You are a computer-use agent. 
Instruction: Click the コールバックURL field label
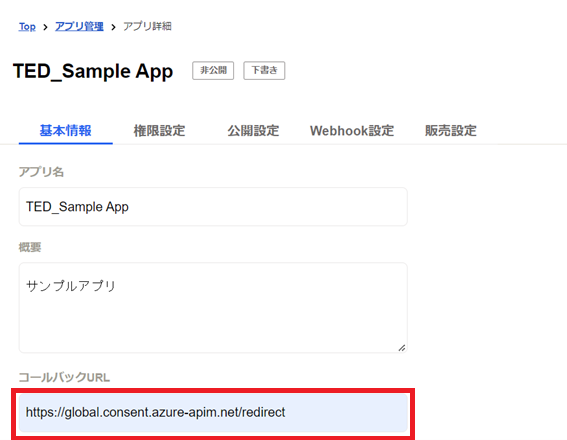coord(64,377)
